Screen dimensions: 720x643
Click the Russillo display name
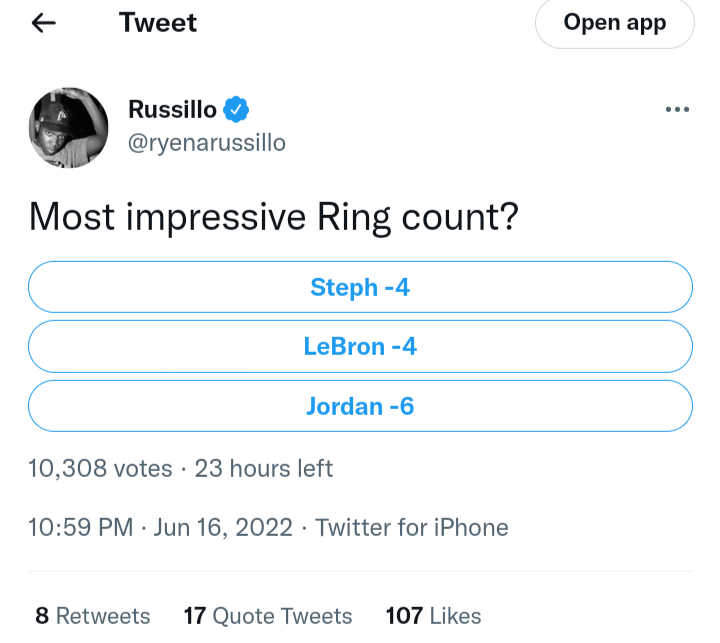(172, 110)
